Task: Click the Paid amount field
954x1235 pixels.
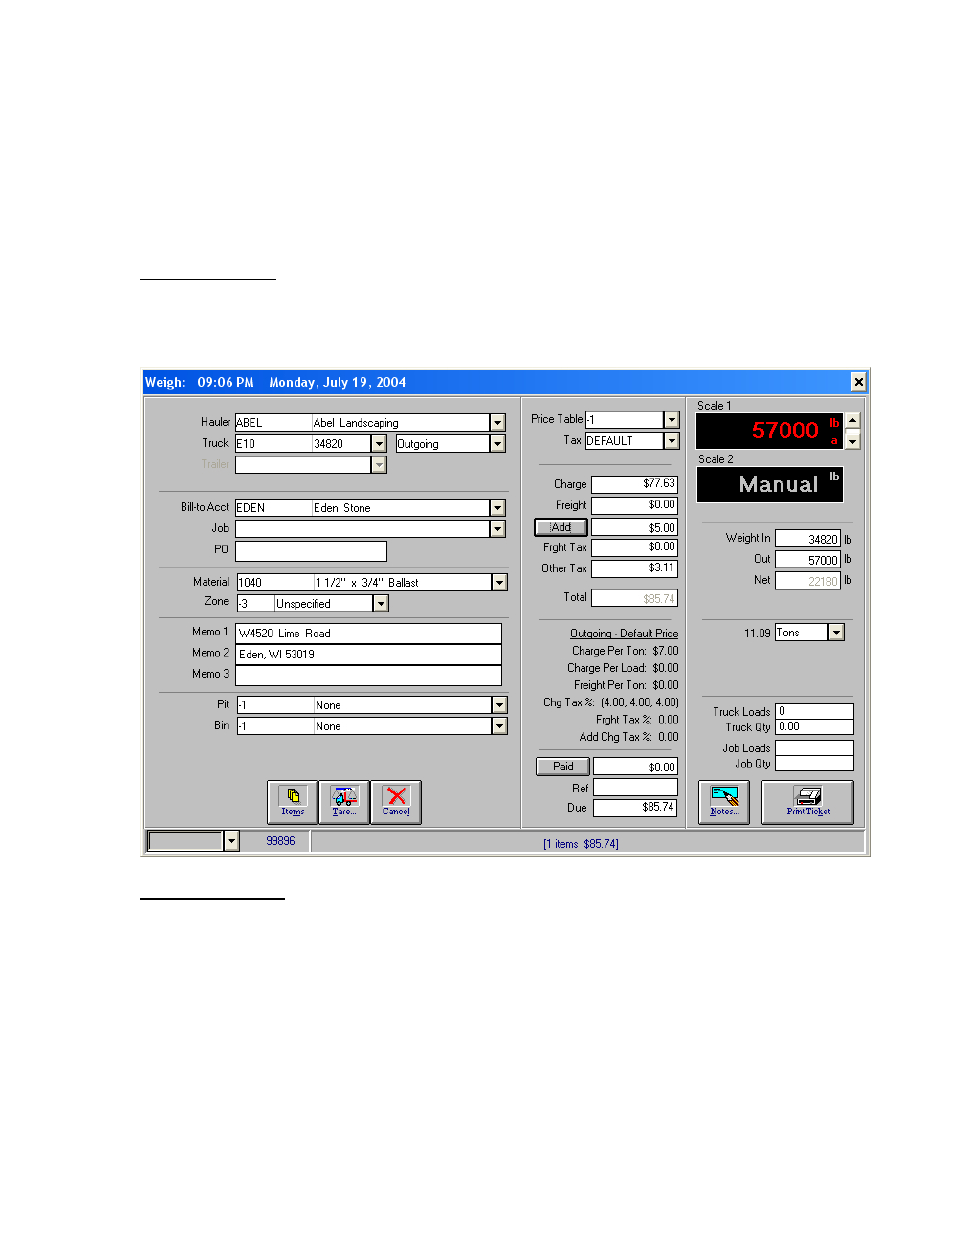Action: coord(635,767)
